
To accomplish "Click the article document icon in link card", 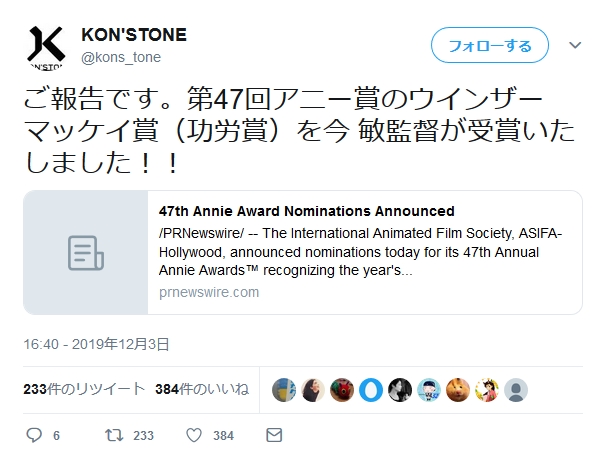I will [85, 253].
